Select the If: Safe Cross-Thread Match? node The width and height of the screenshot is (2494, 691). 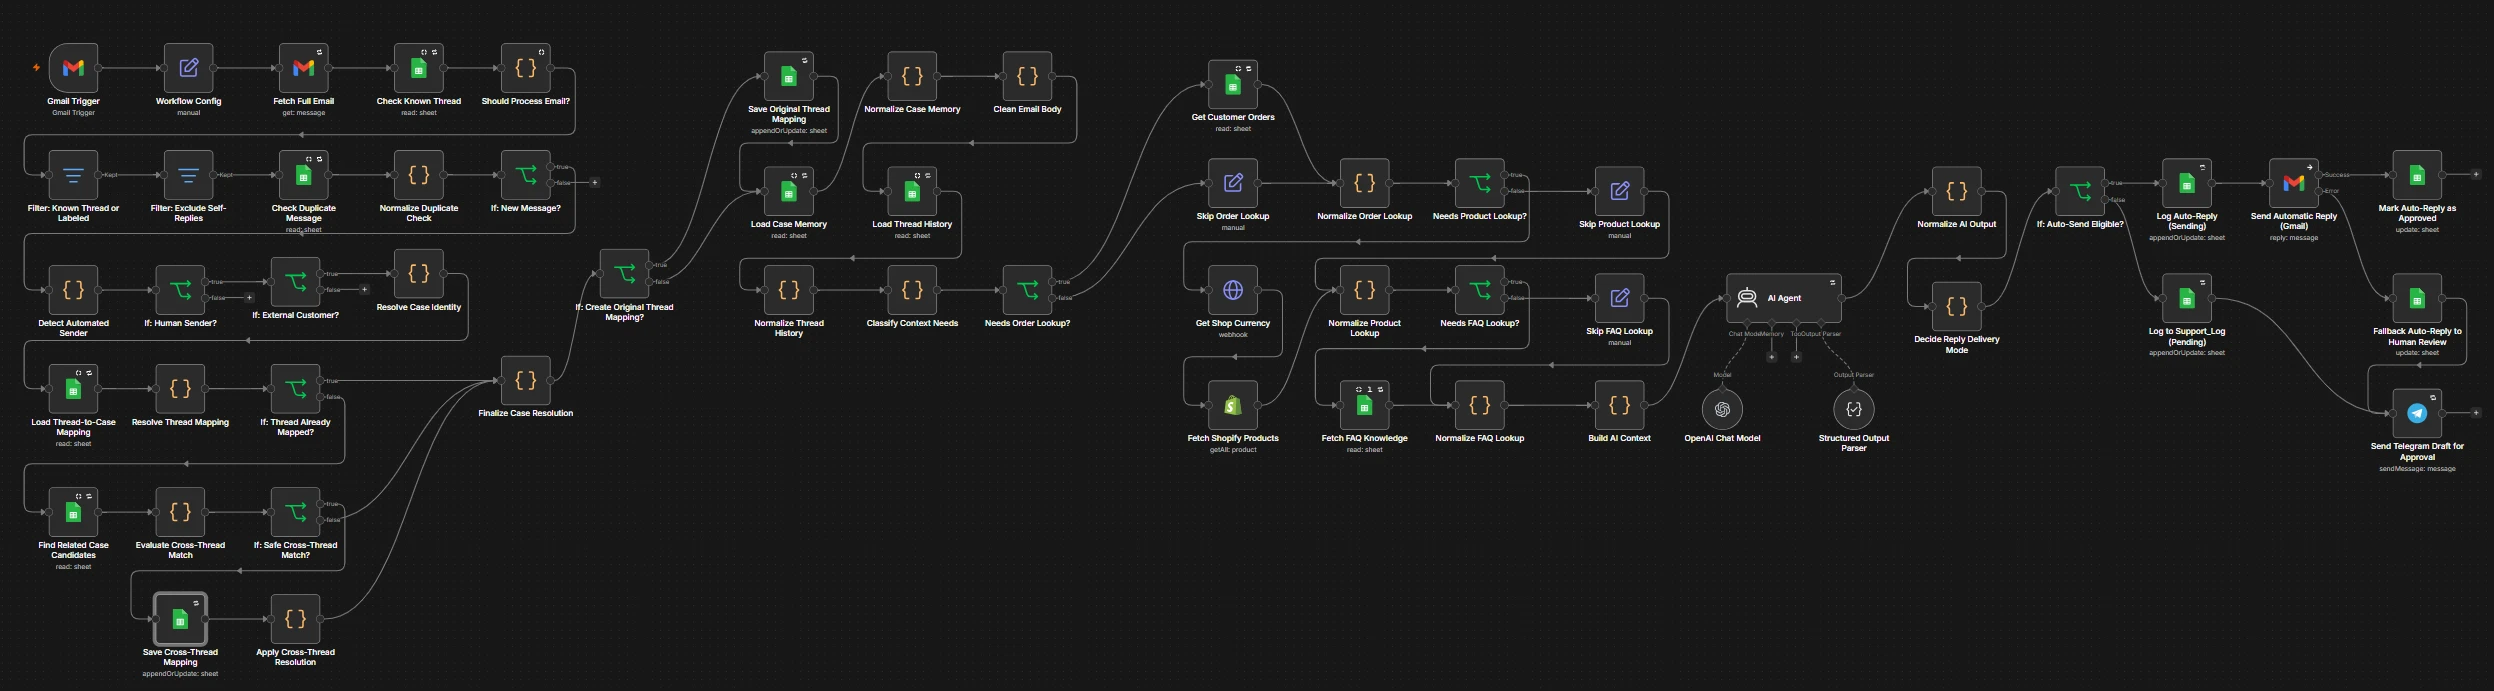coord(295,512)
